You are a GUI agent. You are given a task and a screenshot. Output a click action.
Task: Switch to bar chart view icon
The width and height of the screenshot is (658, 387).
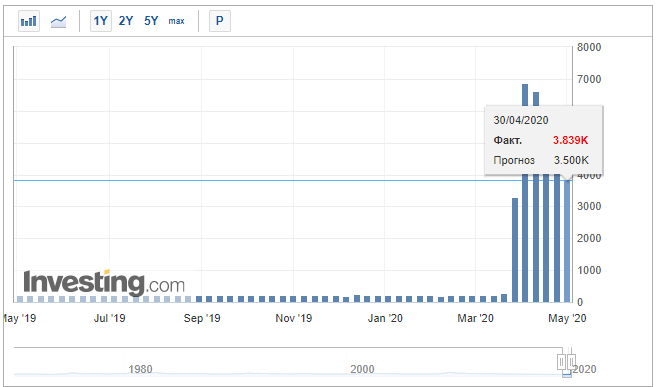[x=29, y=21]
